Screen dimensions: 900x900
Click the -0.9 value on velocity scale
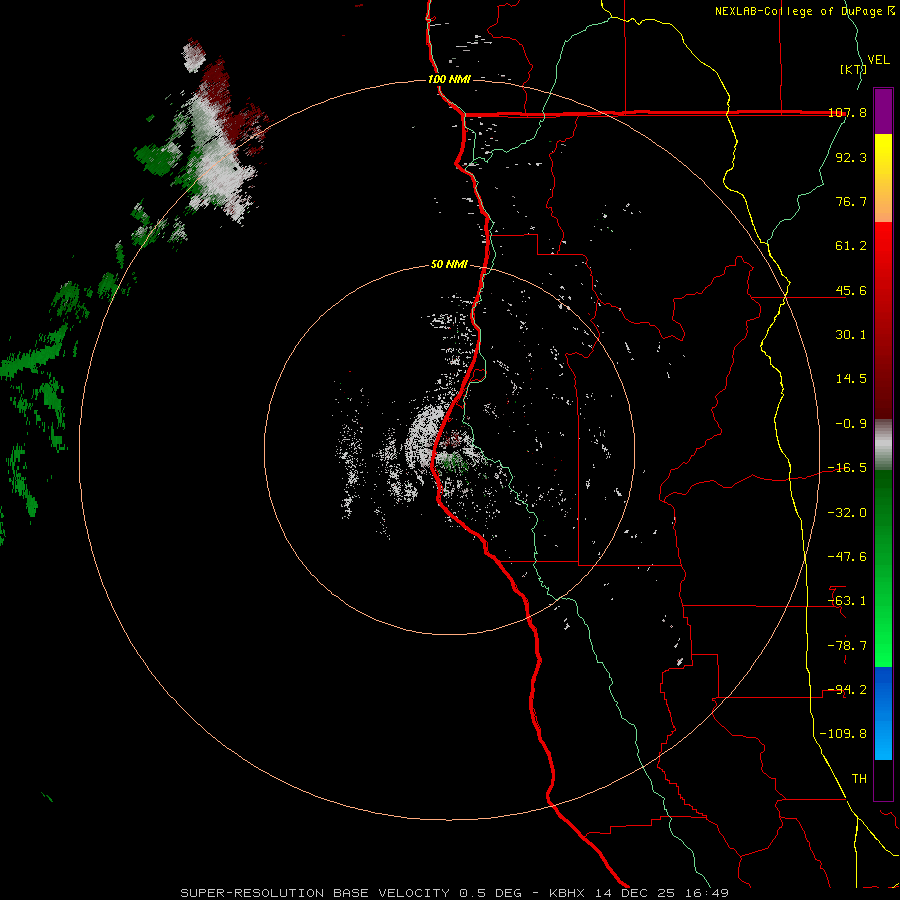pyautogui.click(x=851, y=424)
